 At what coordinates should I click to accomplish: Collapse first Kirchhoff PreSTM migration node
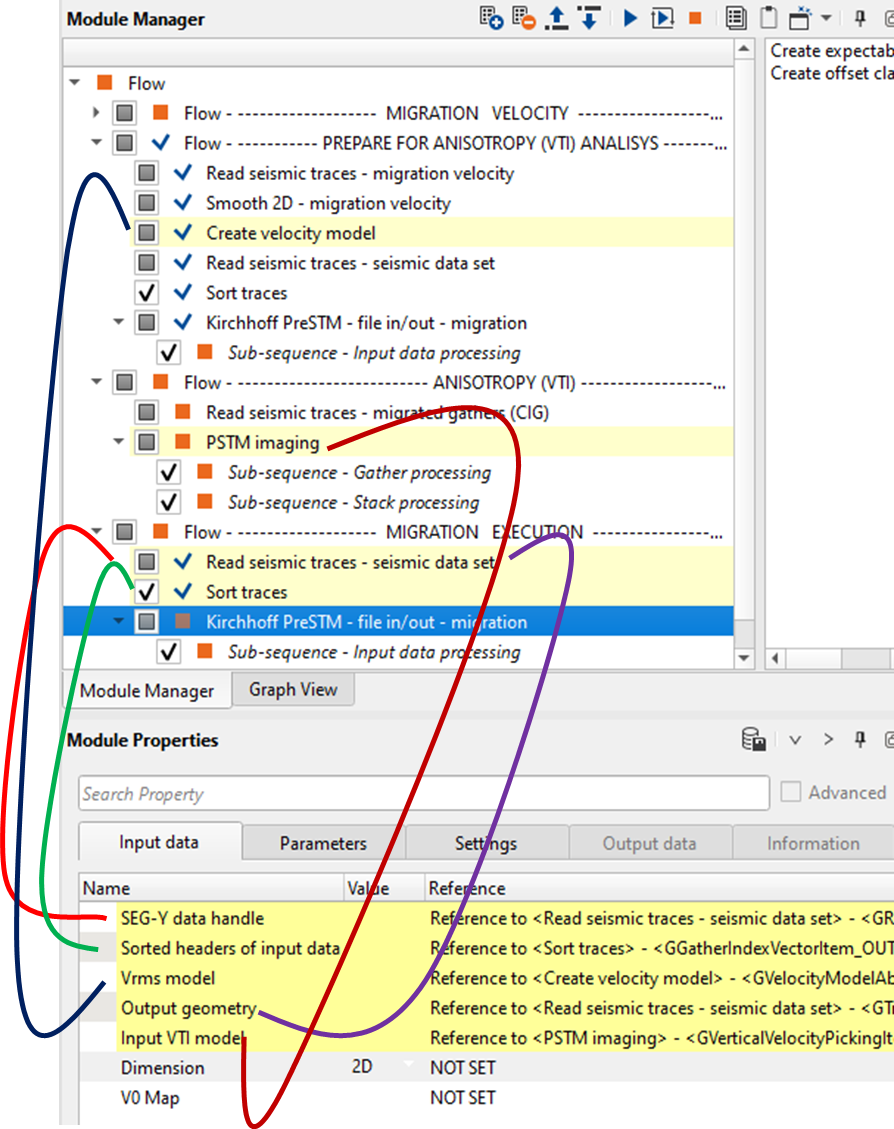tap(119, 322)
